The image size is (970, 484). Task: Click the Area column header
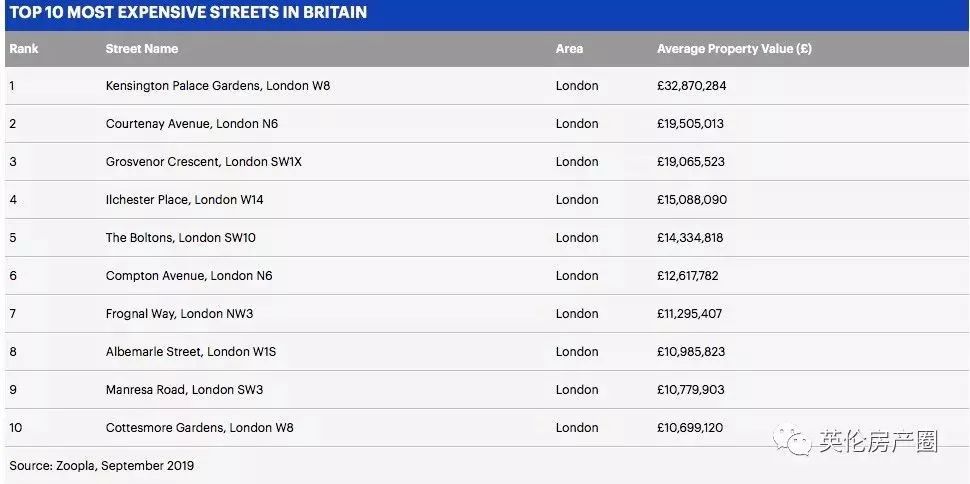pyautogui.click(x=569, y=48)
